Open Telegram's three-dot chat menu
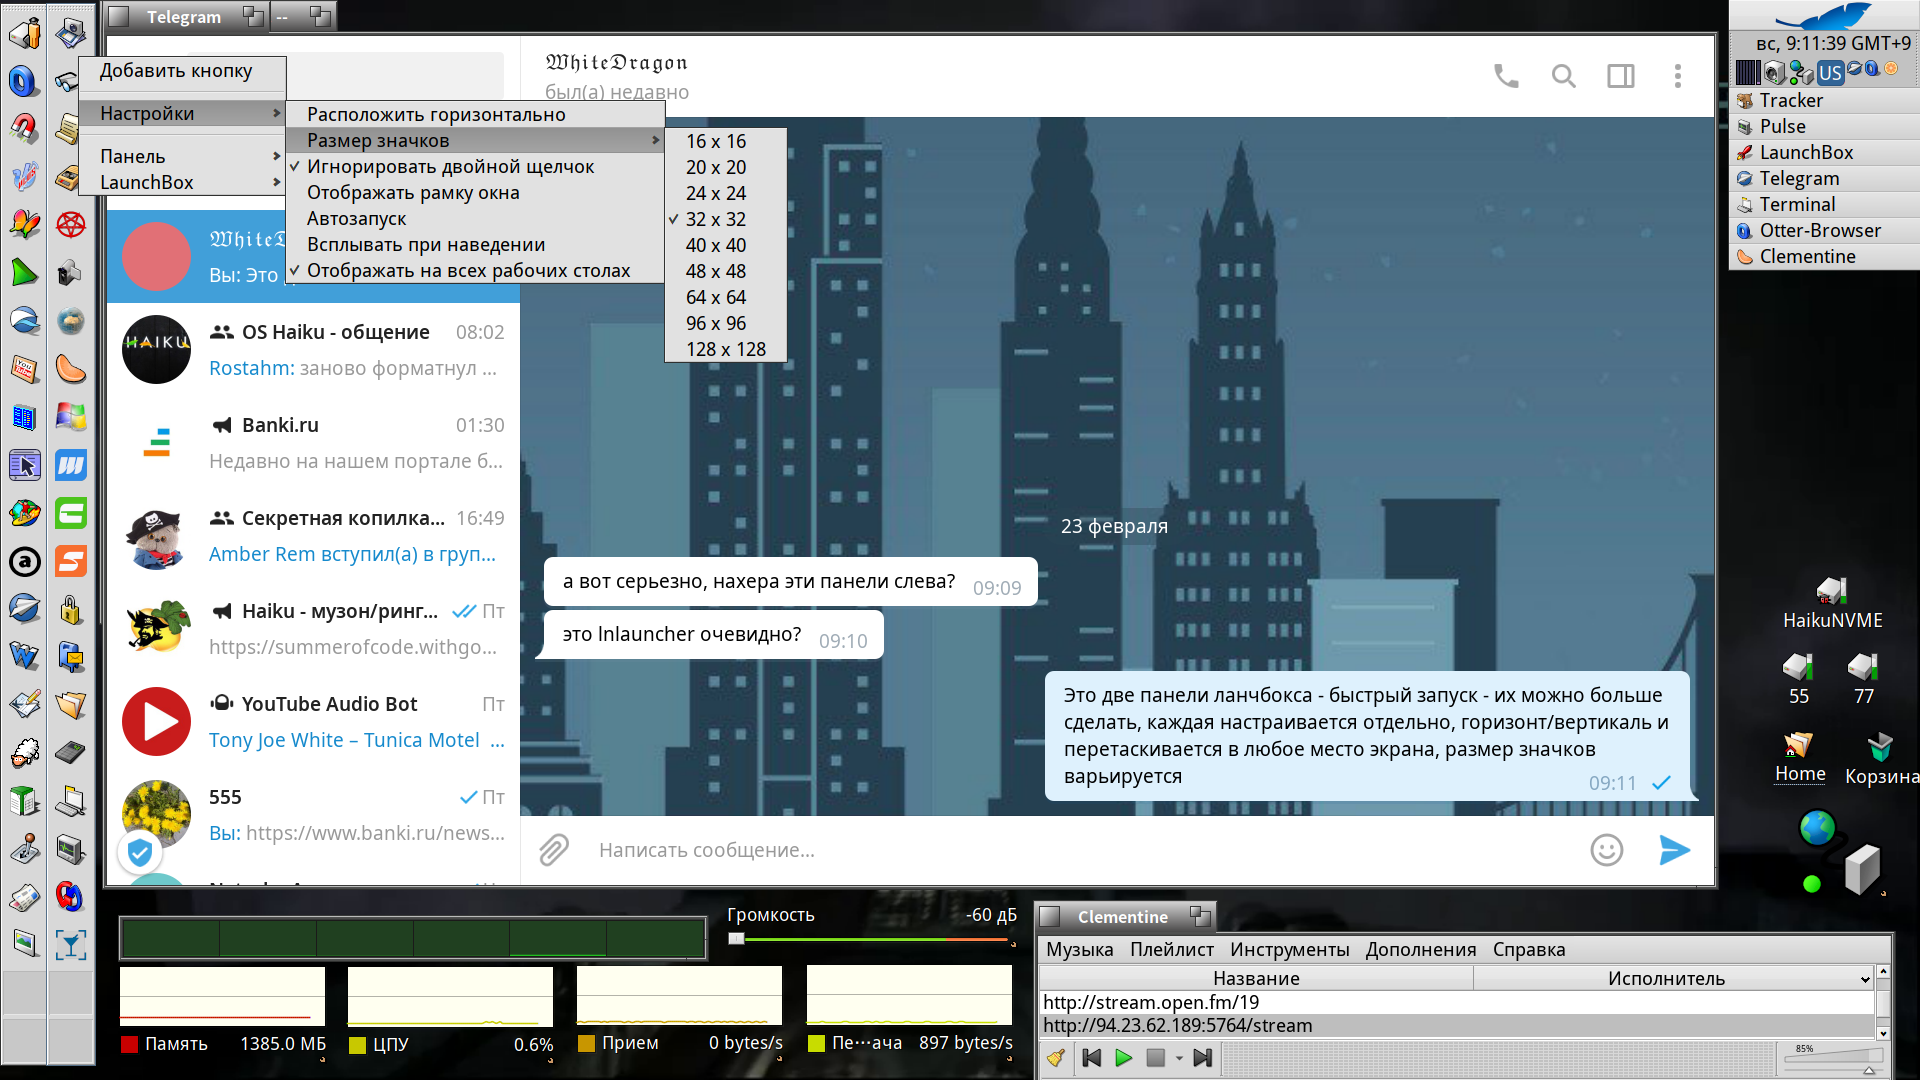 [x=1678, y=76]
